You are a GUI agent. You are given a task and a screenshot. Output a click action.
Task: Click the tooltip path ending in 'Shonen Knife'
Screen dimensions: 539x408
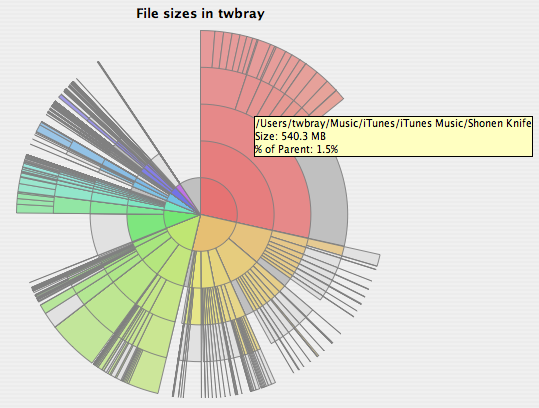tap(393, 123)
